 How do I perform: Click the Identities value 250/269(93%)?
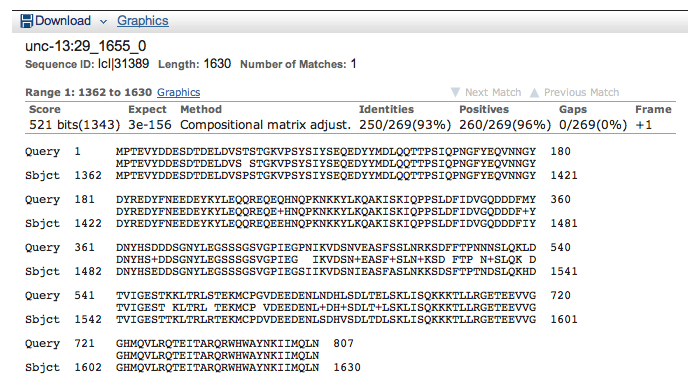405,125
